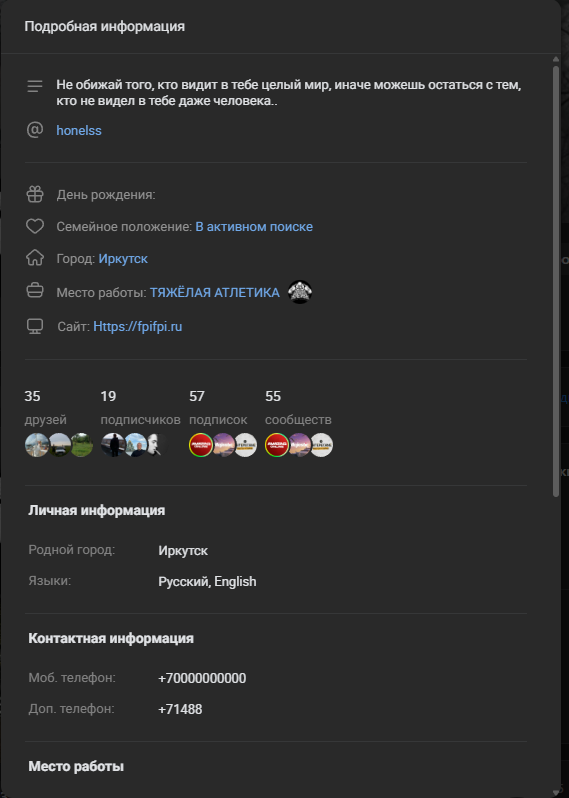Click the heart relationship status icon

[35, 226]
